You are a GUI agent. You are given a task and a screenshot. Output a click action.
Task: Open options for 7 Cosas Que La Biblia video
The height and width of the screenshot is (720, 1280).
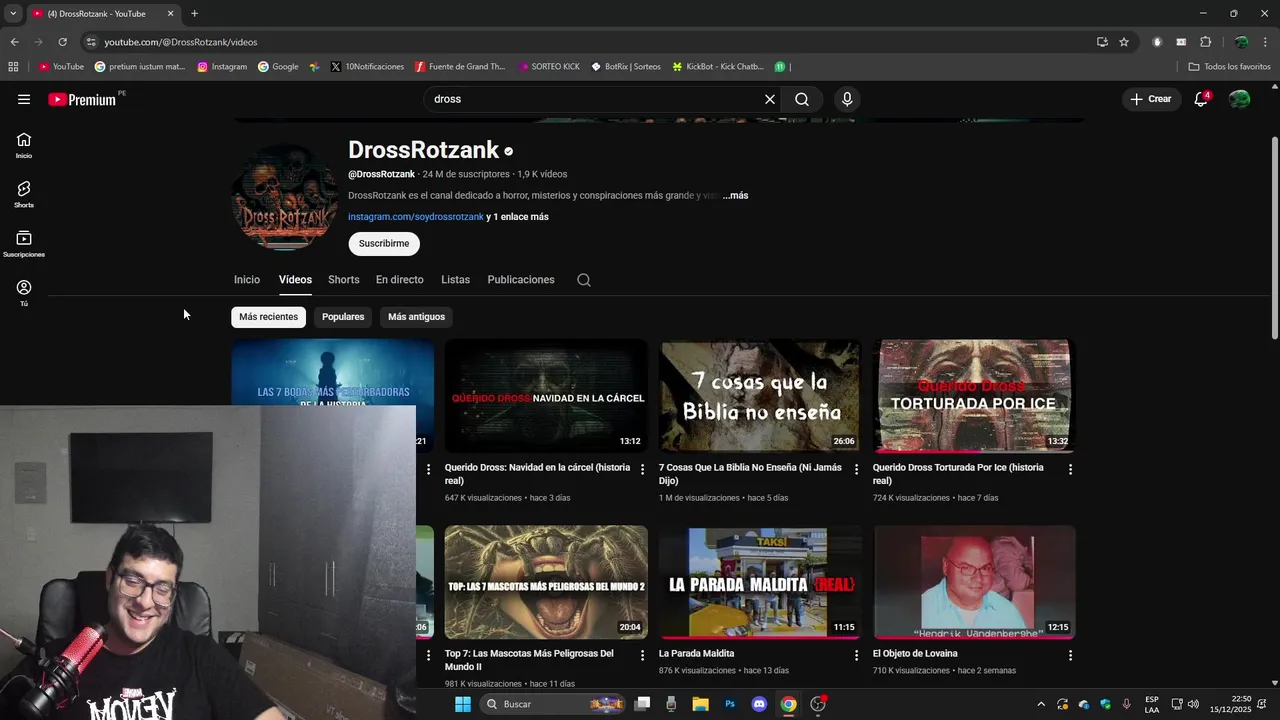[x=856, y=469]
